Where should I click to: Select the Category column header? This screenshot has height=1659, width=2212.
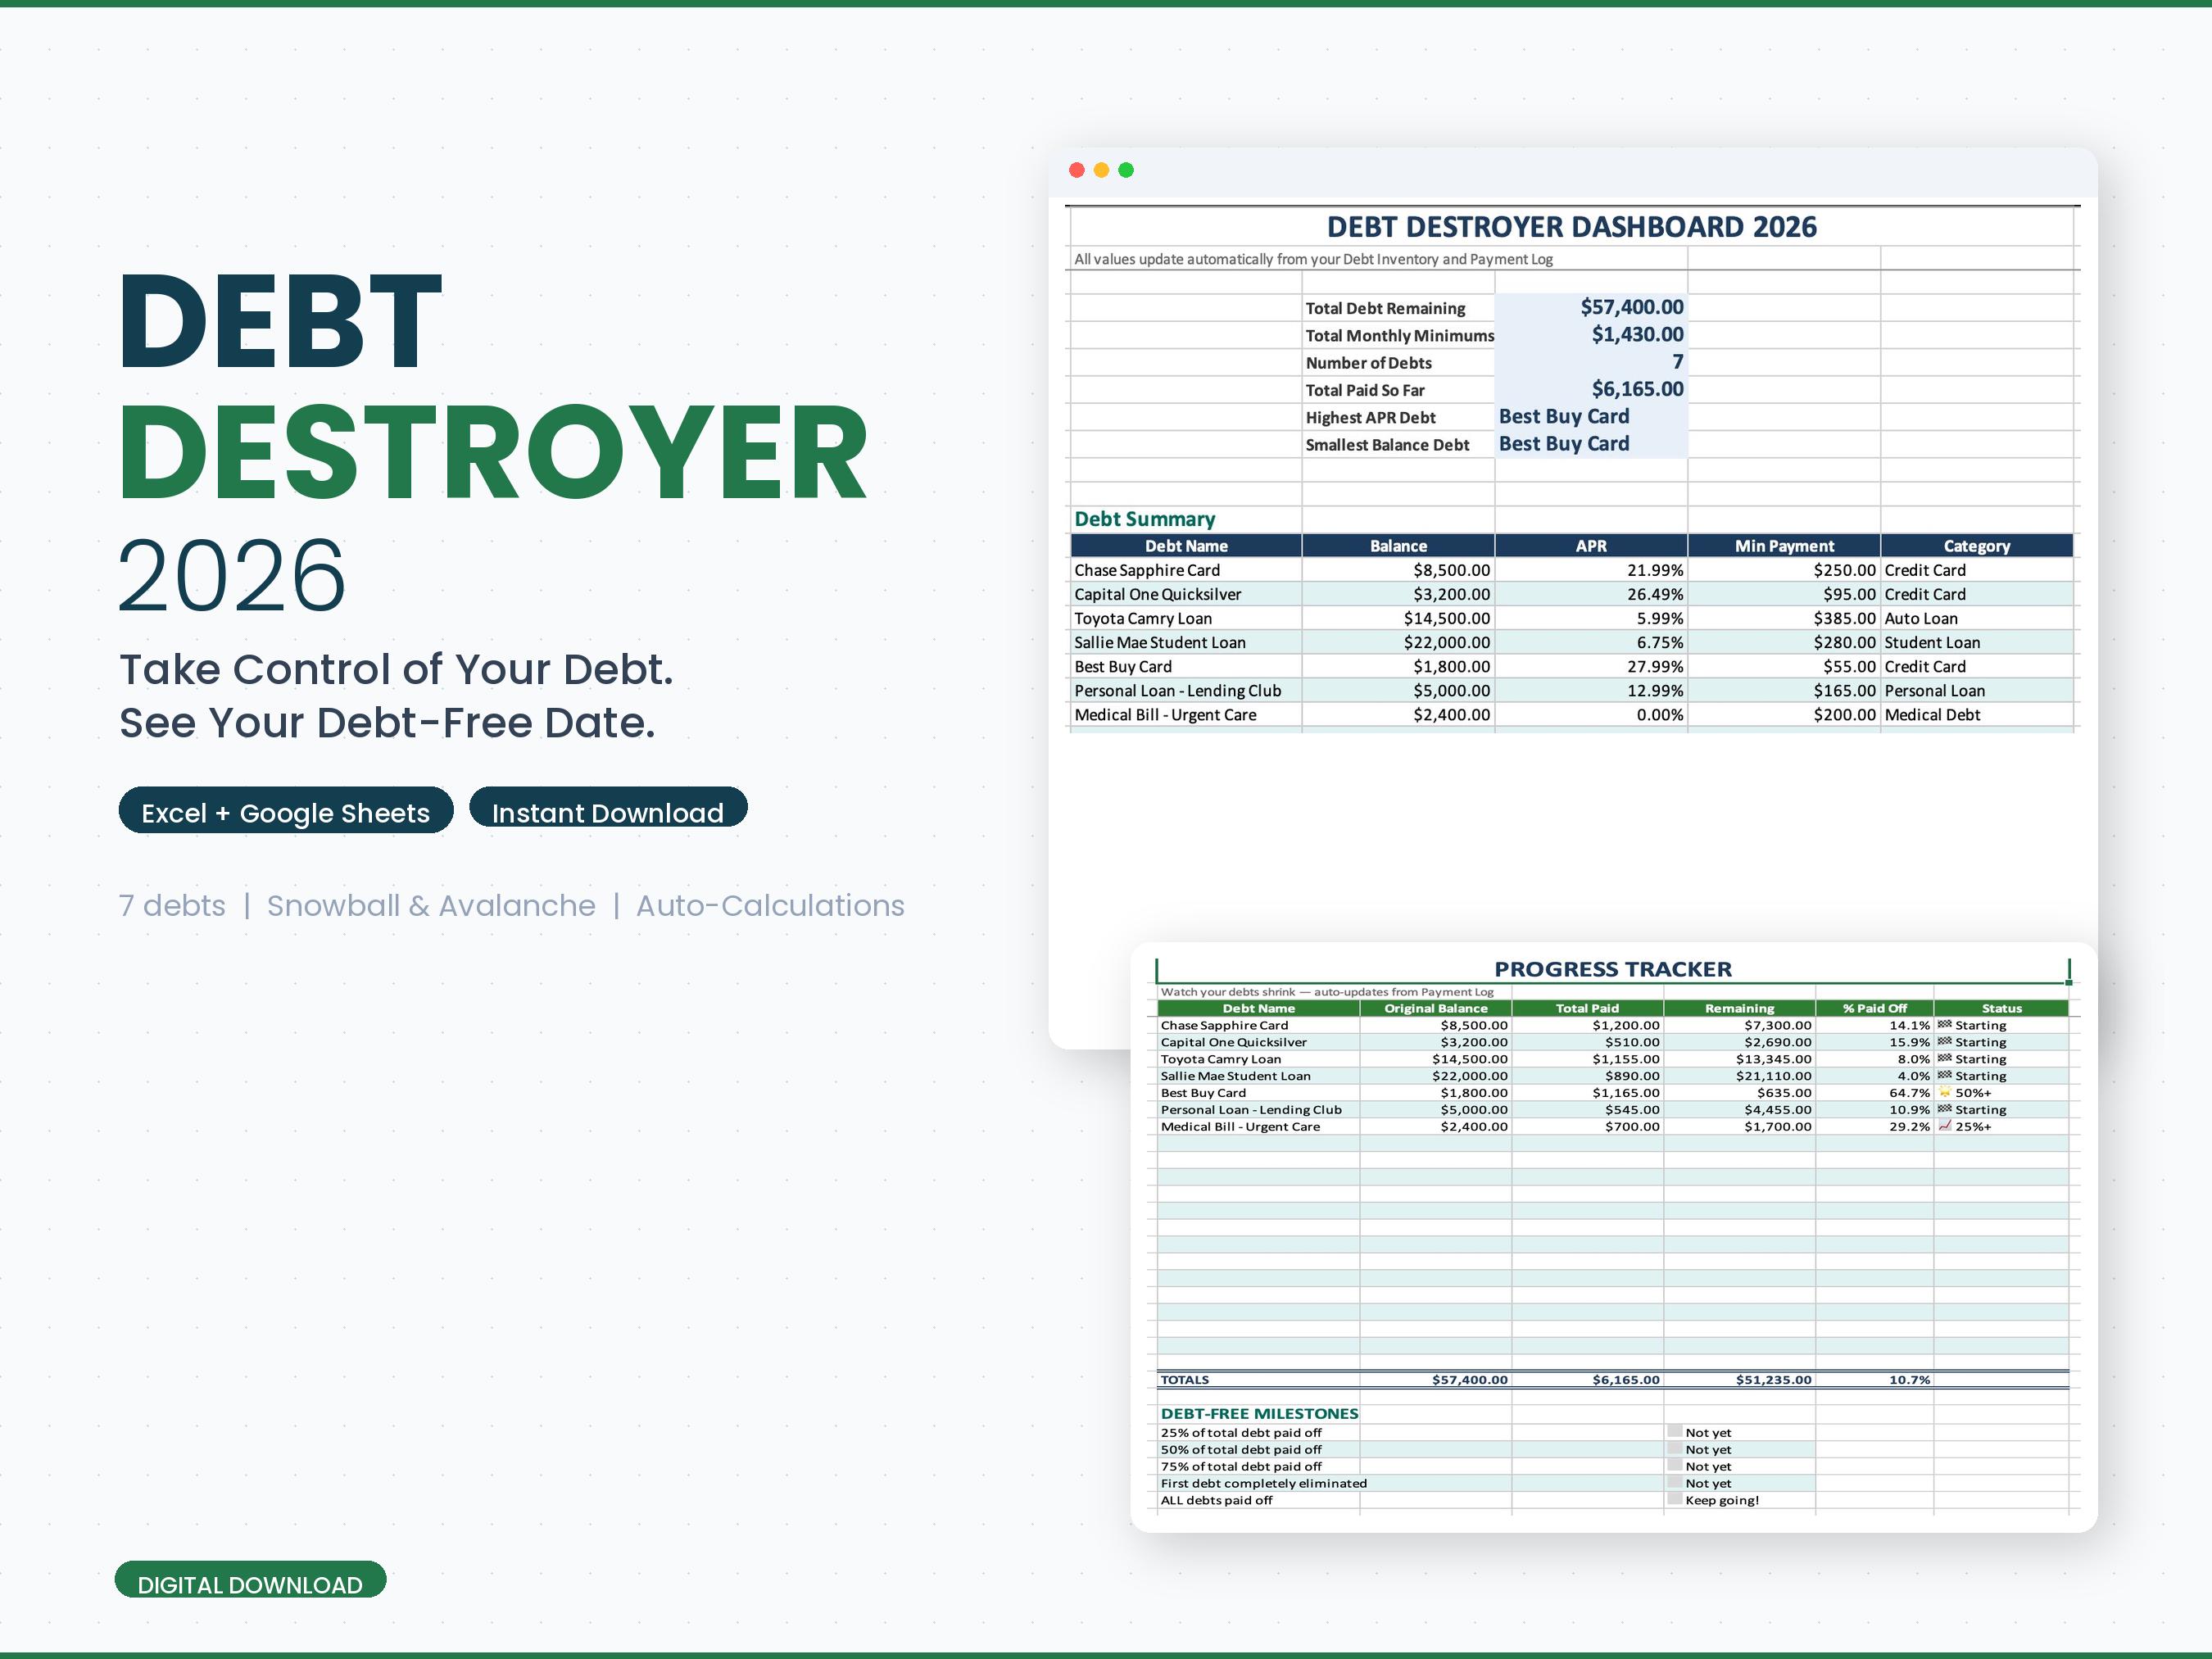pyautogui.click(x=1977, y=546)
